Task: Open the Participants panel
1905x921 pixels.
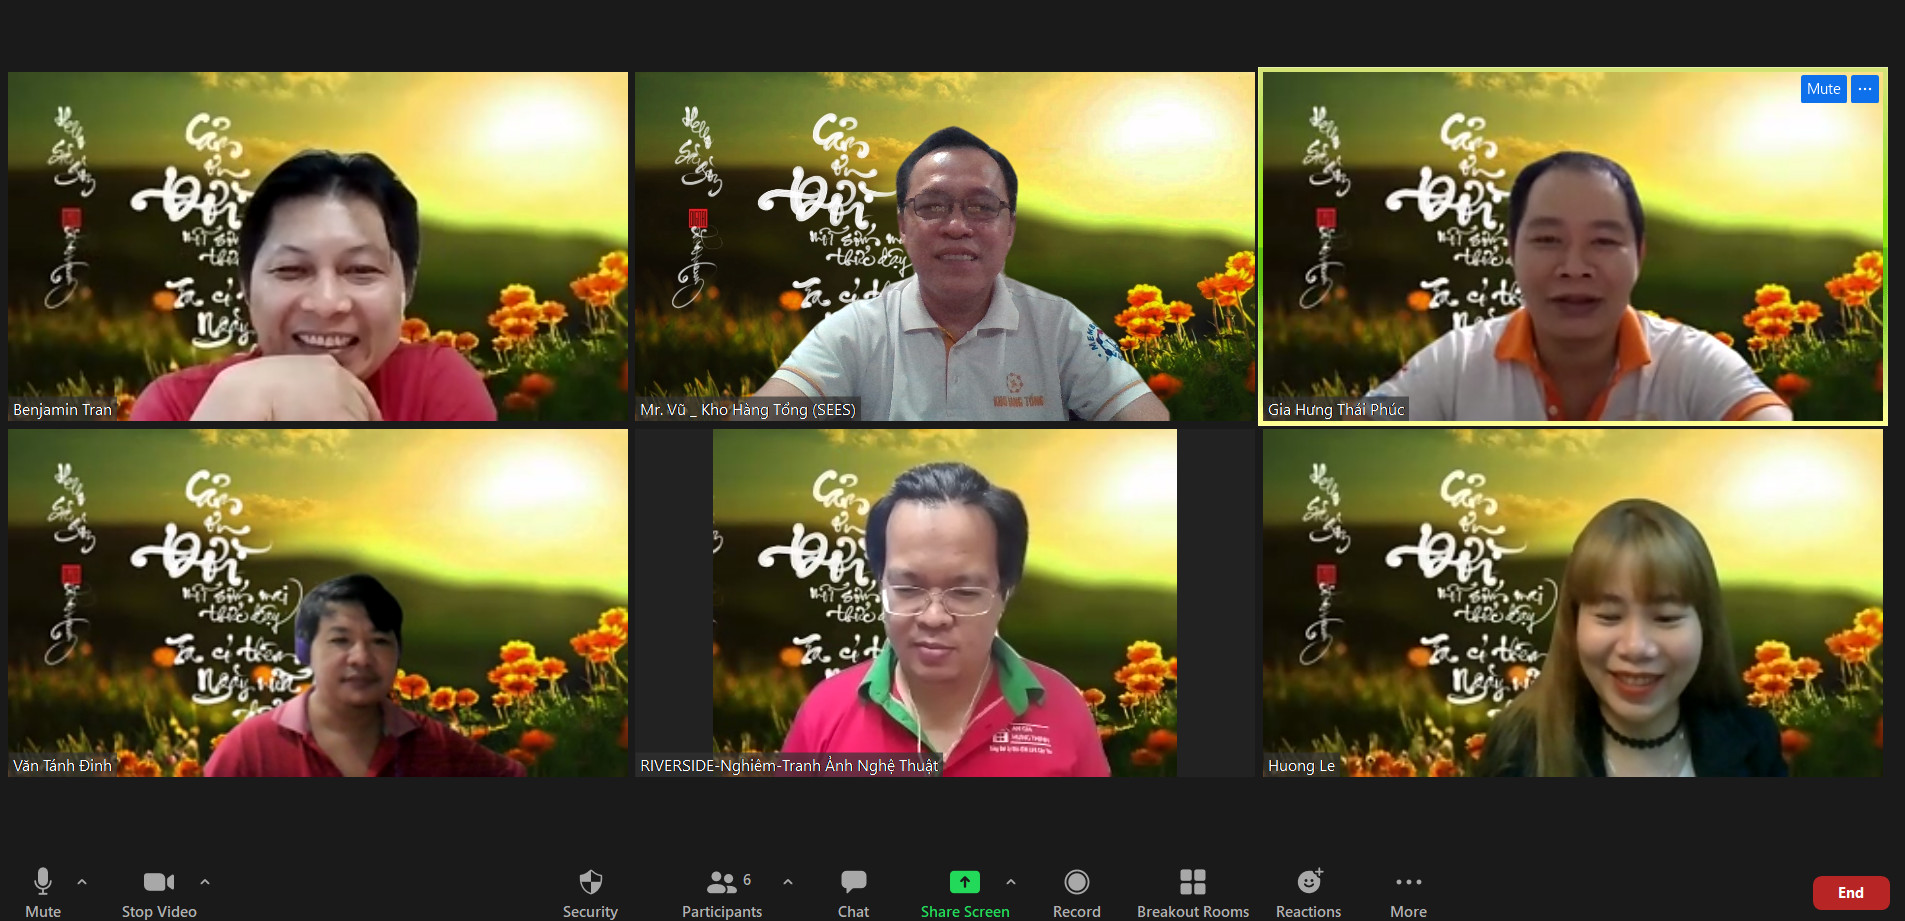Action: [721, 882]
